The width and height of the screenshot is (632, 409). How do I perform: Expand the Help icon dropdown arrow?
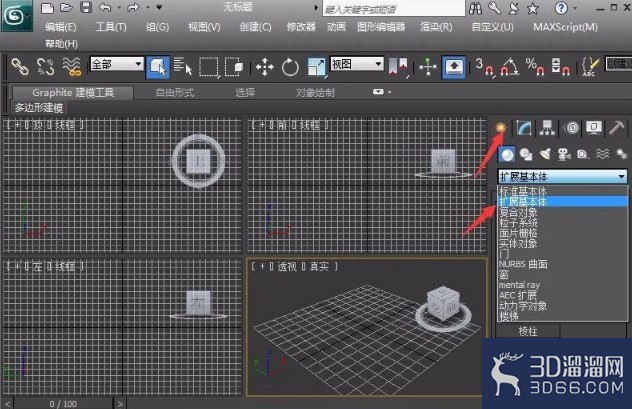pos(575,8)
